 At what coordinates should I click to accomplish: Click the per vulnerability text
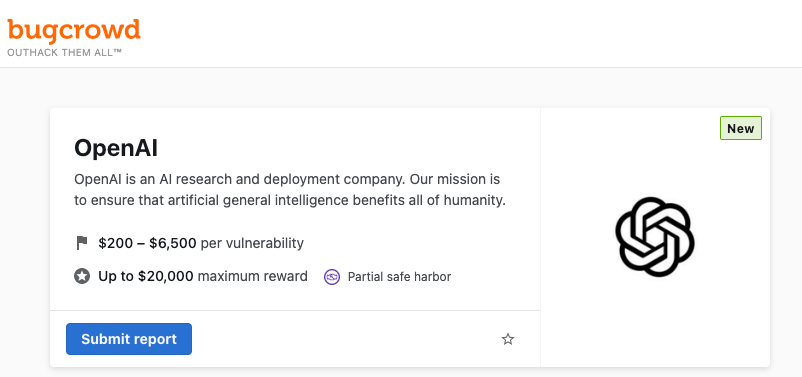[x=252, y=243]
